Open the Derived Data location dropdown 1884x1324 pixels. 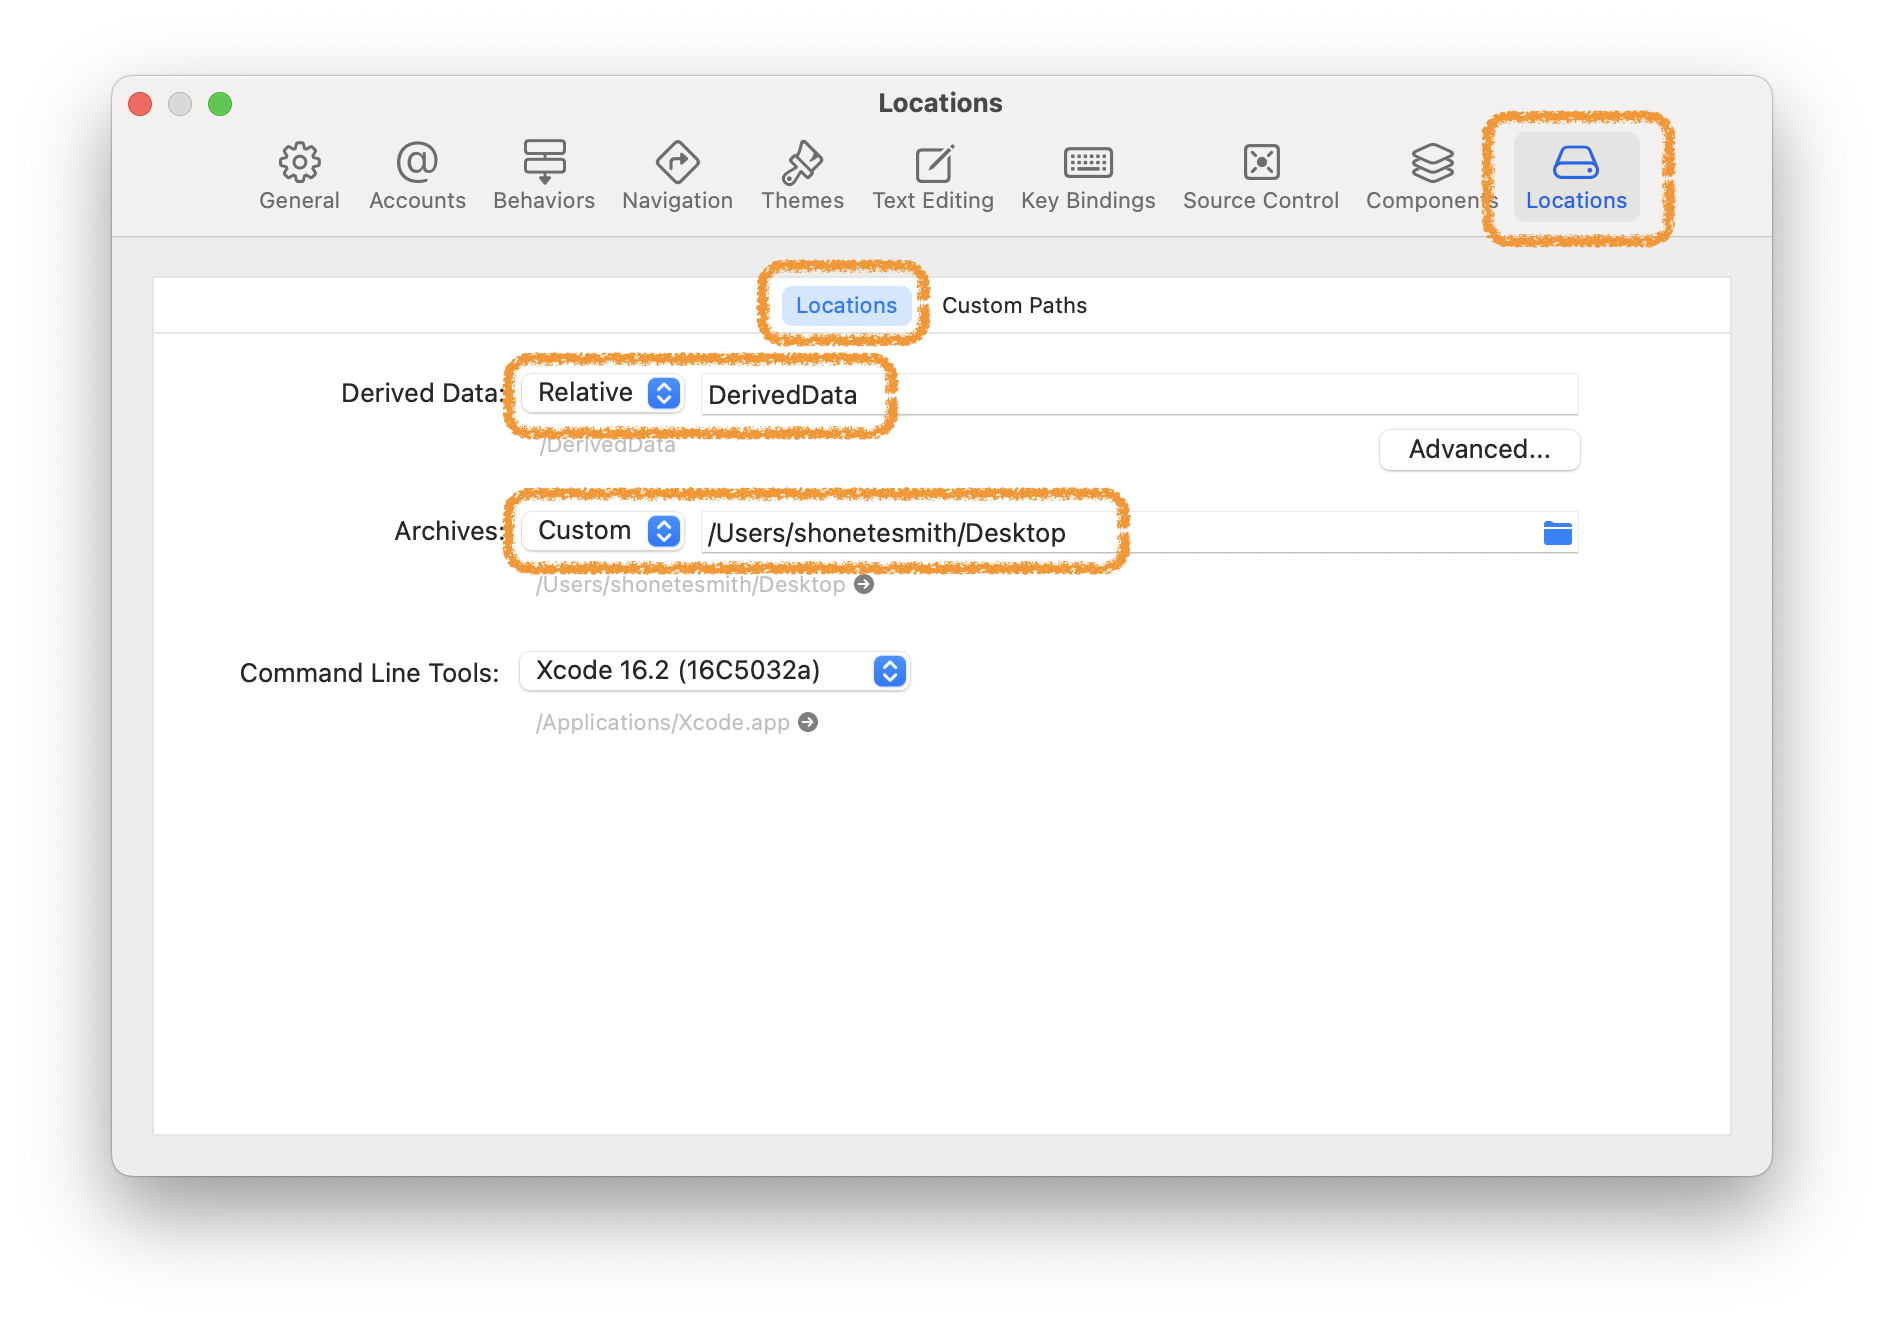601,393
